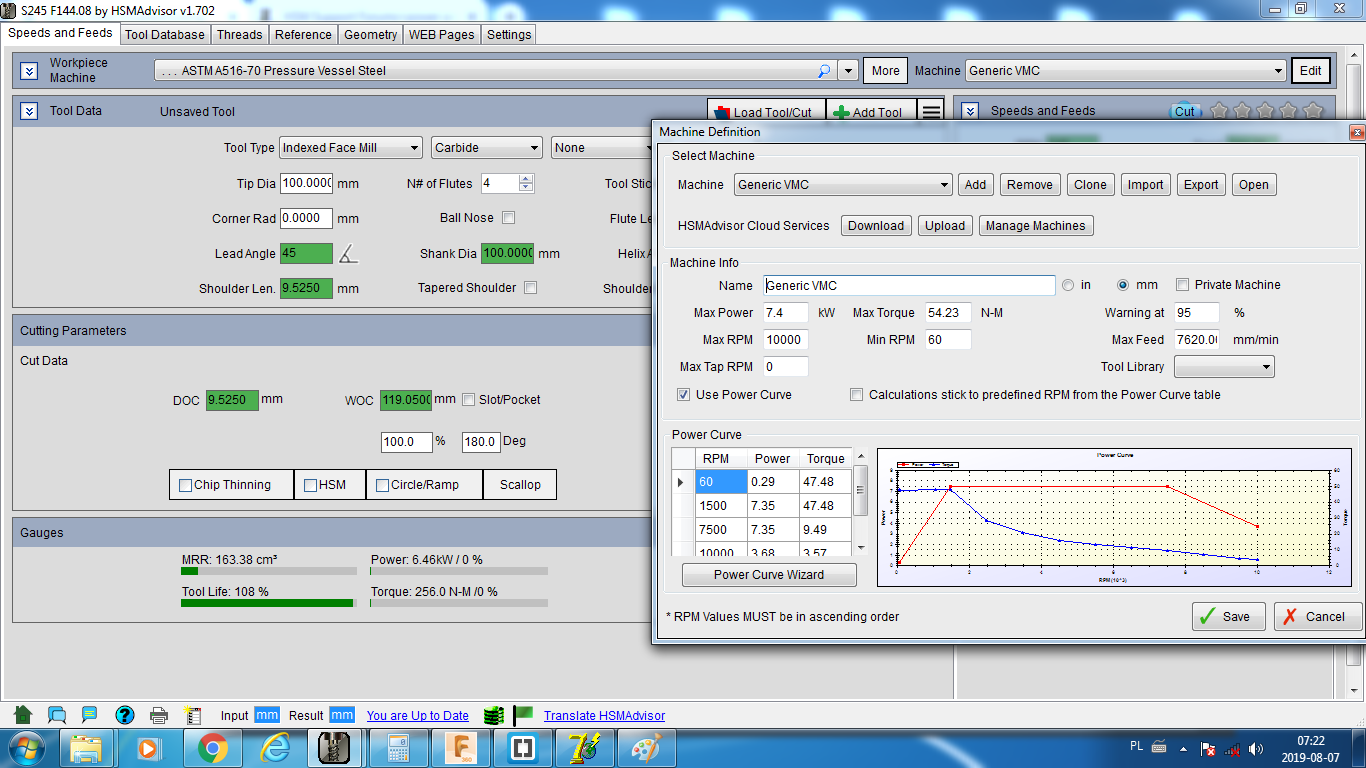1366x768 pixels.
Task: Open Fusion 360 from the taskbar
Action: pos(463,748)
